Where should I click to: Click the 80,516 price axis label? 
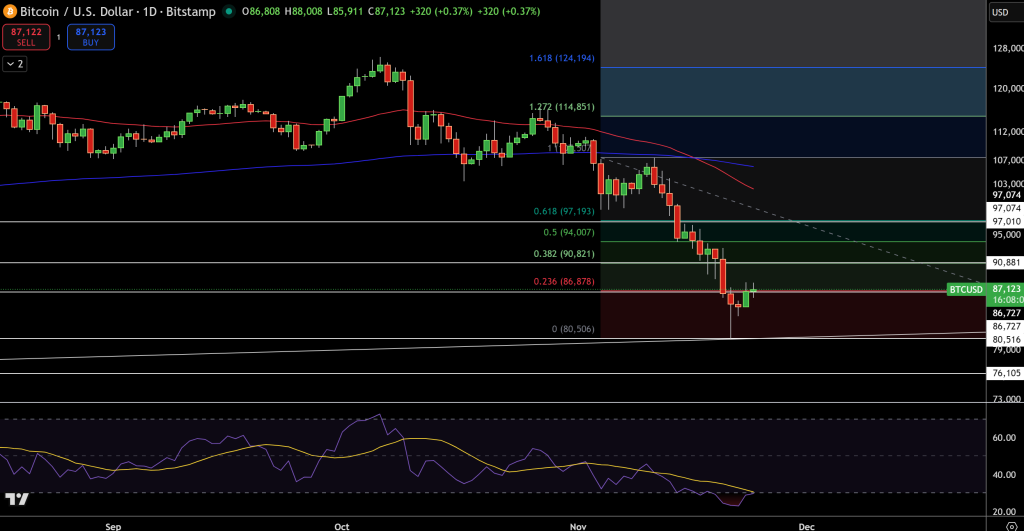(x=1006, y=339)
